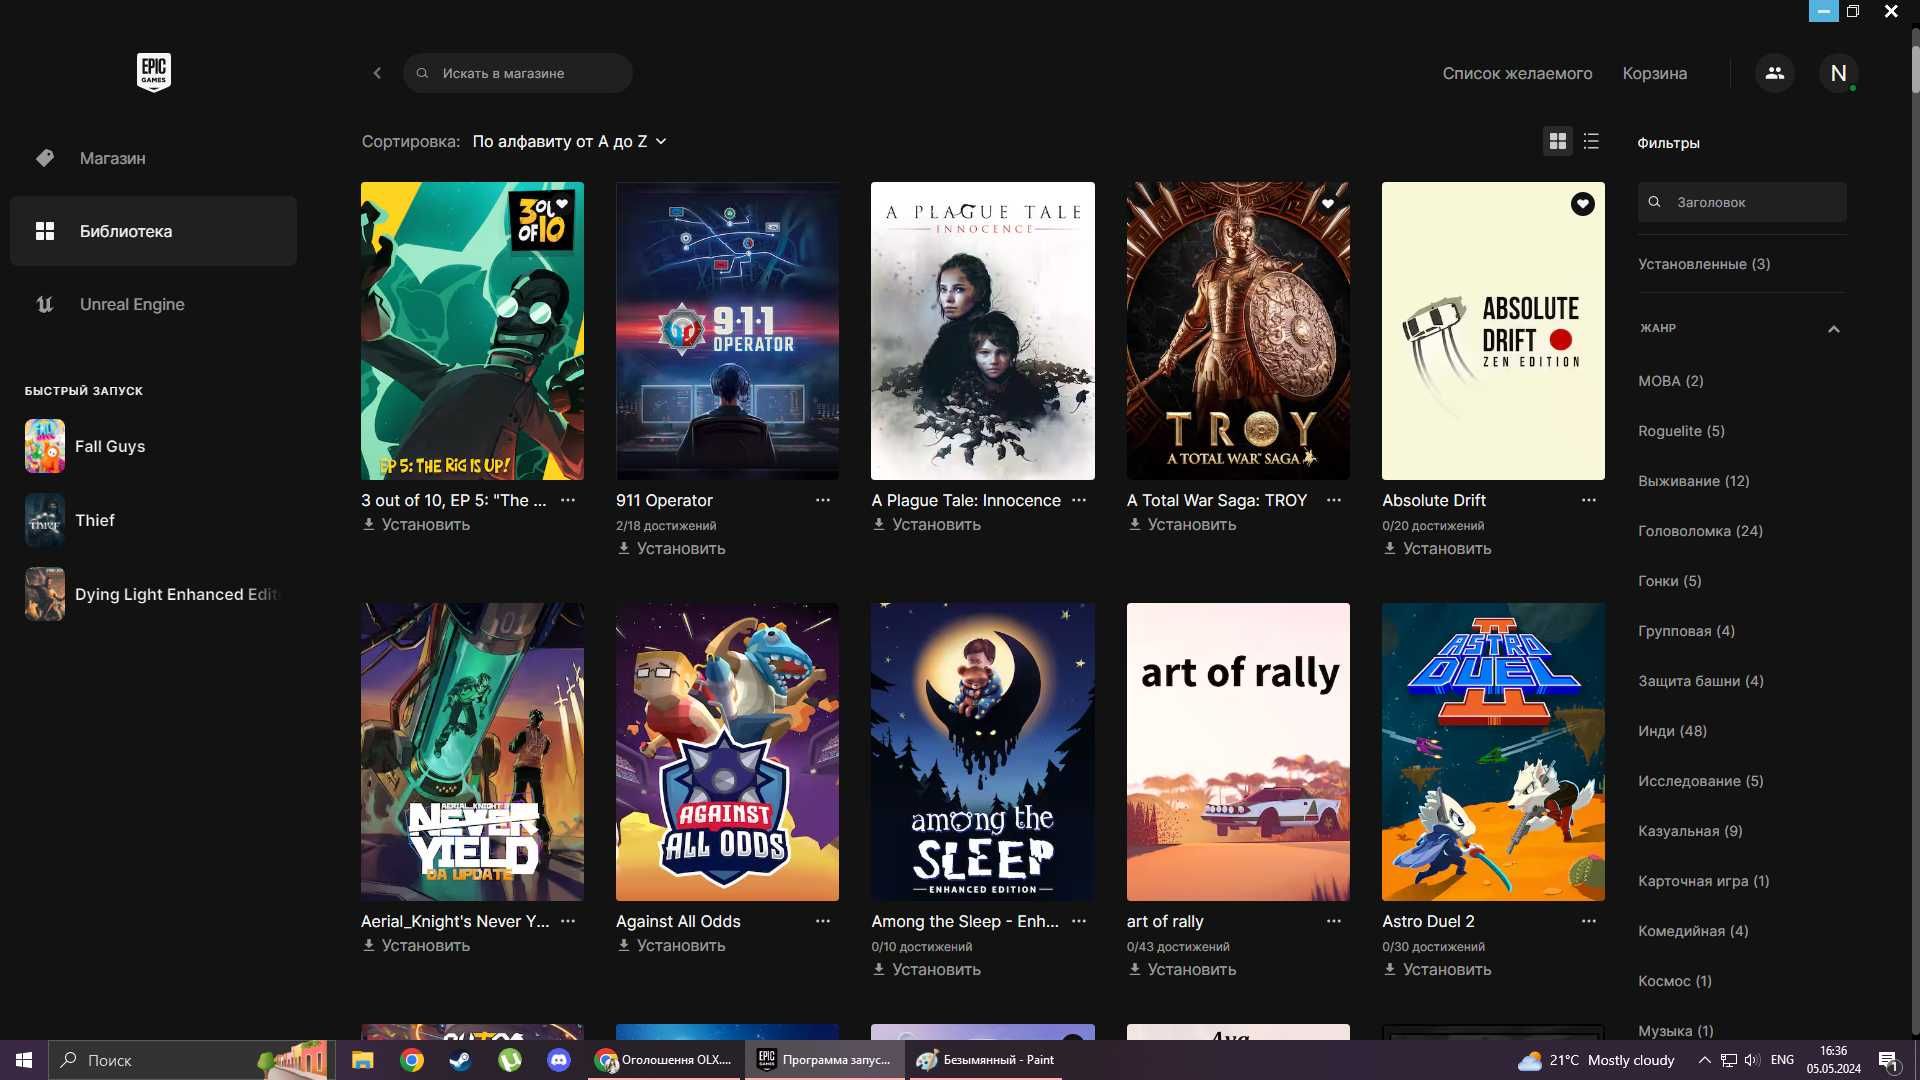Open options menu for Against All Odds

point(823,921)
